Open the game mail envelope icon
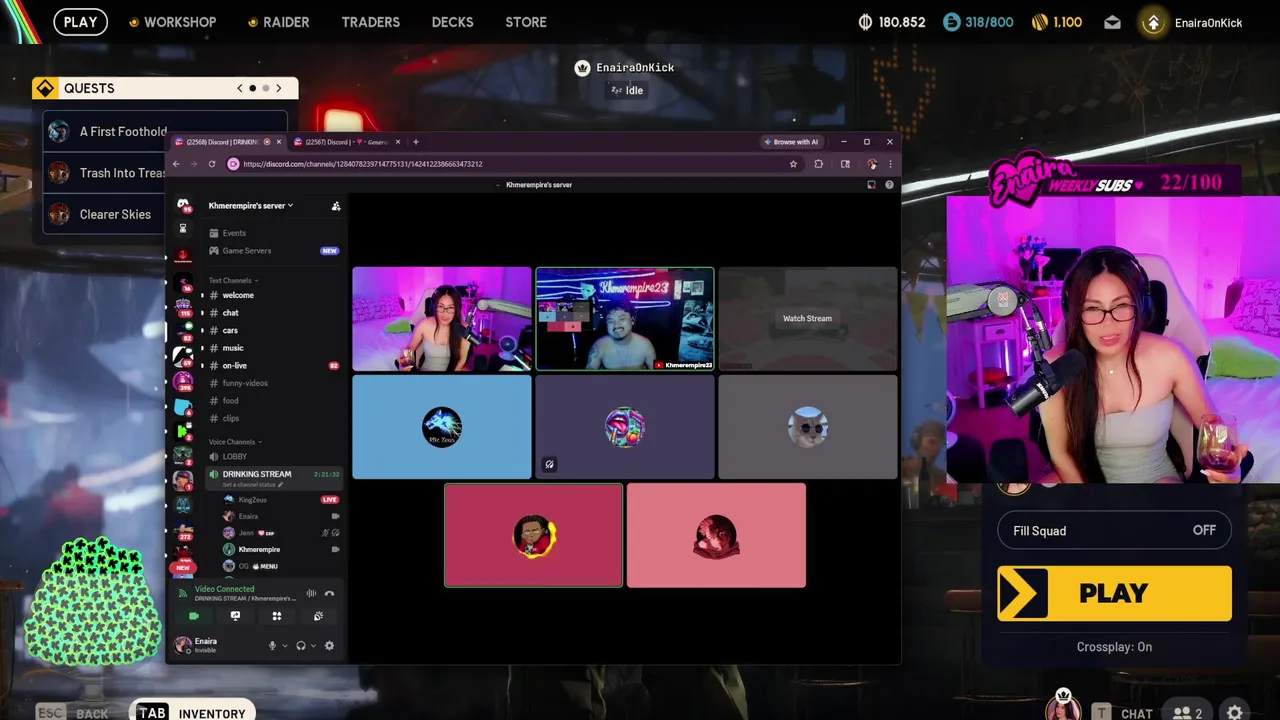1280x720 pixels. pyautogui.click(x=1112, y=22)
